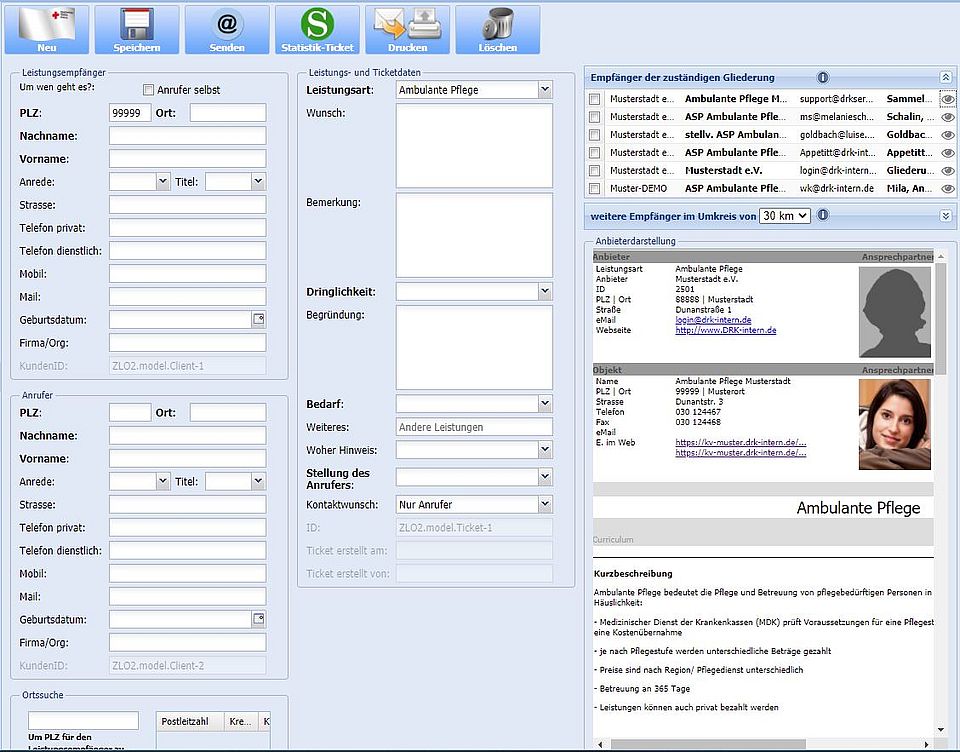Click the Neu flag toolbar button
The image size is (960, 752).
click(47, 29)
